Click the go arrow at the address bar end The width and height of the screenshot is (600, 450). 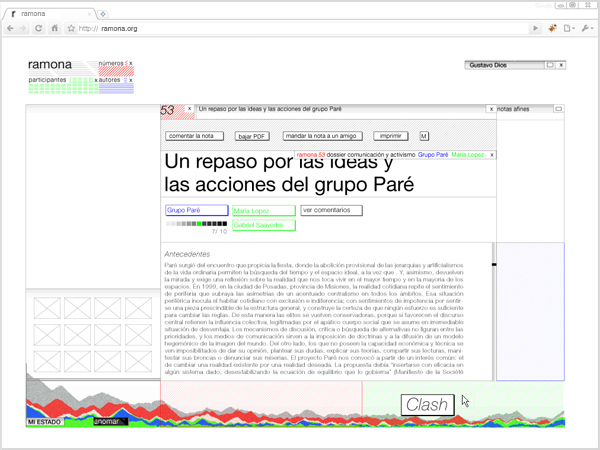tap(535, 28)
